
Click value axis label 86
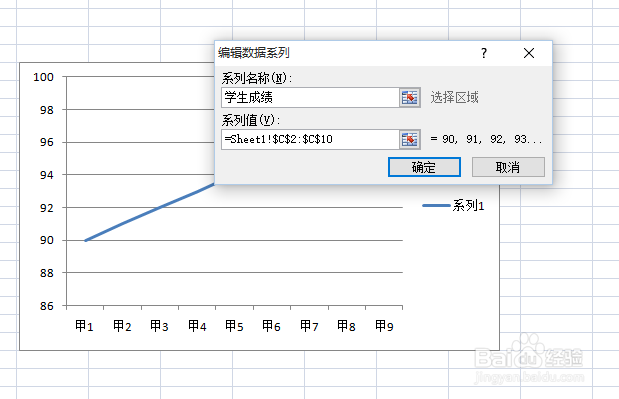[47, 305]
